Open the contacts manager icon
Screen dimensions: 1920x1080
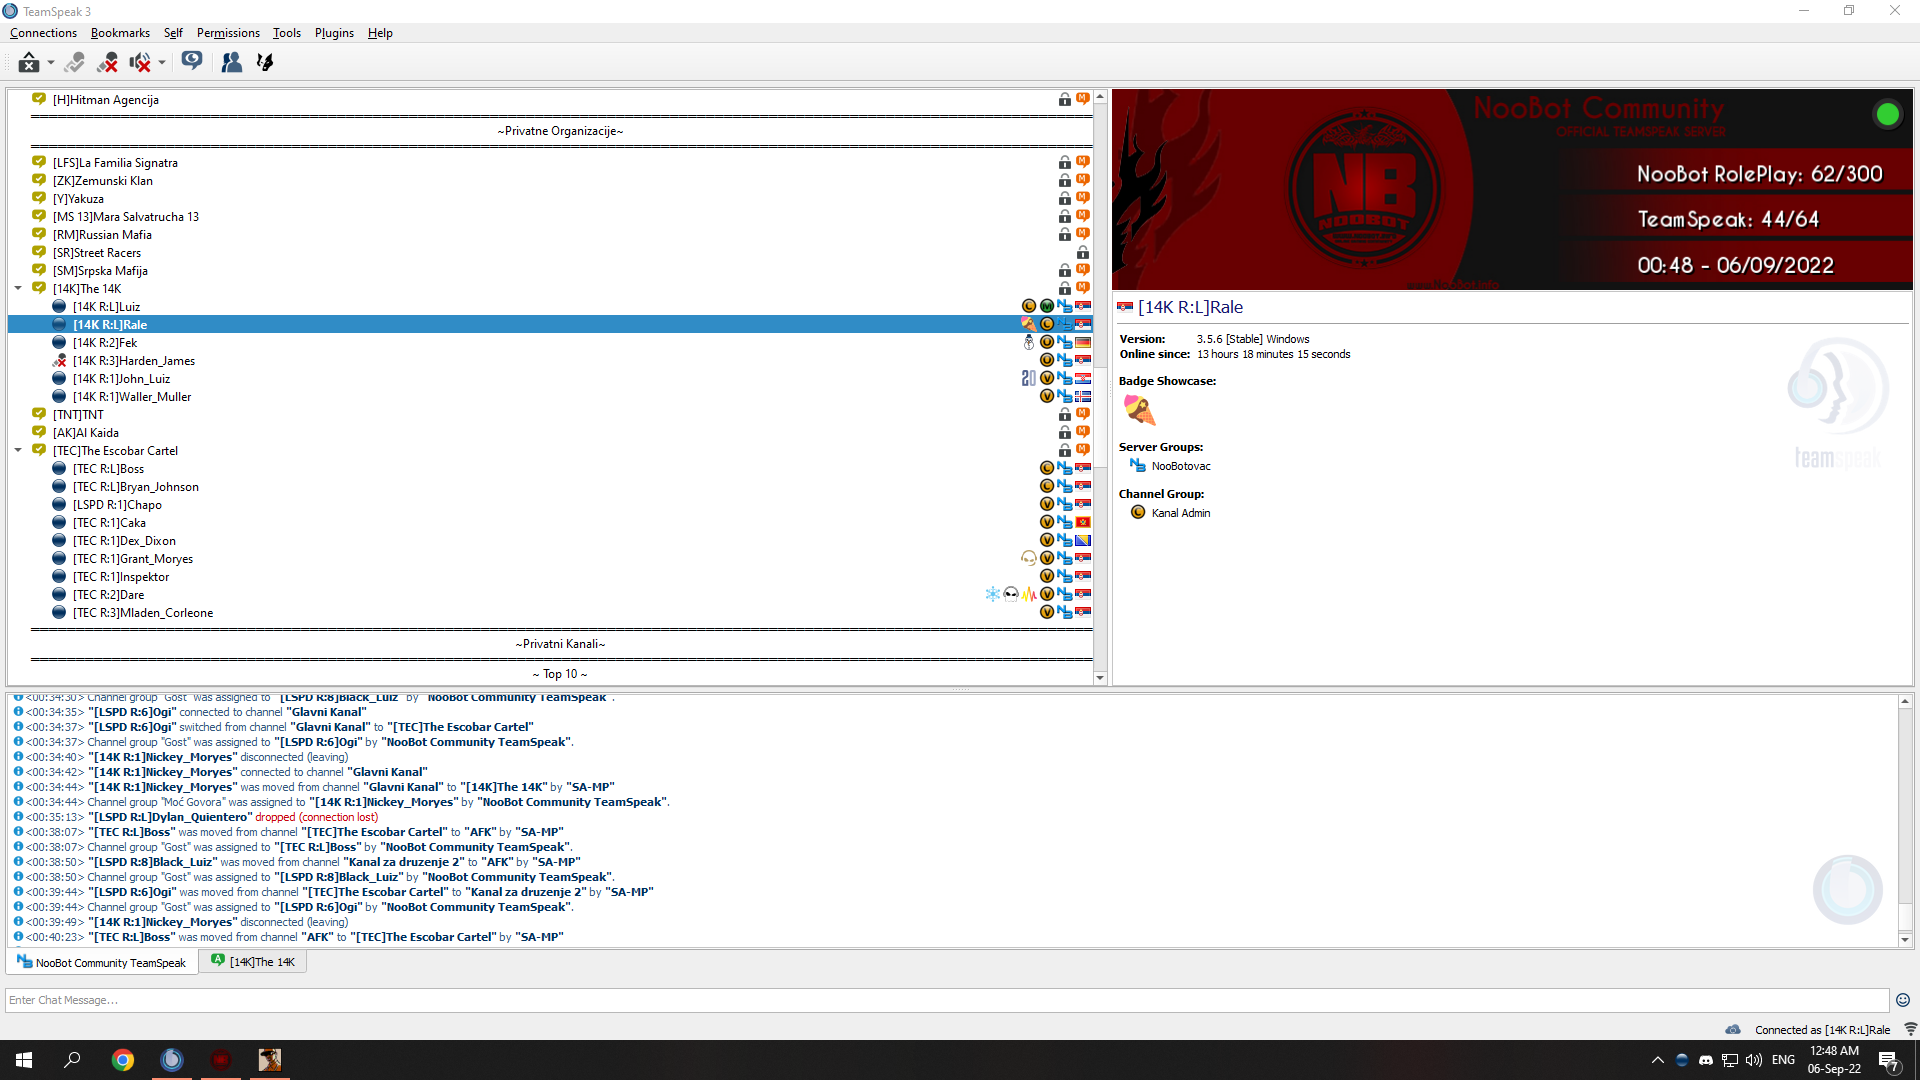point(232,62)
